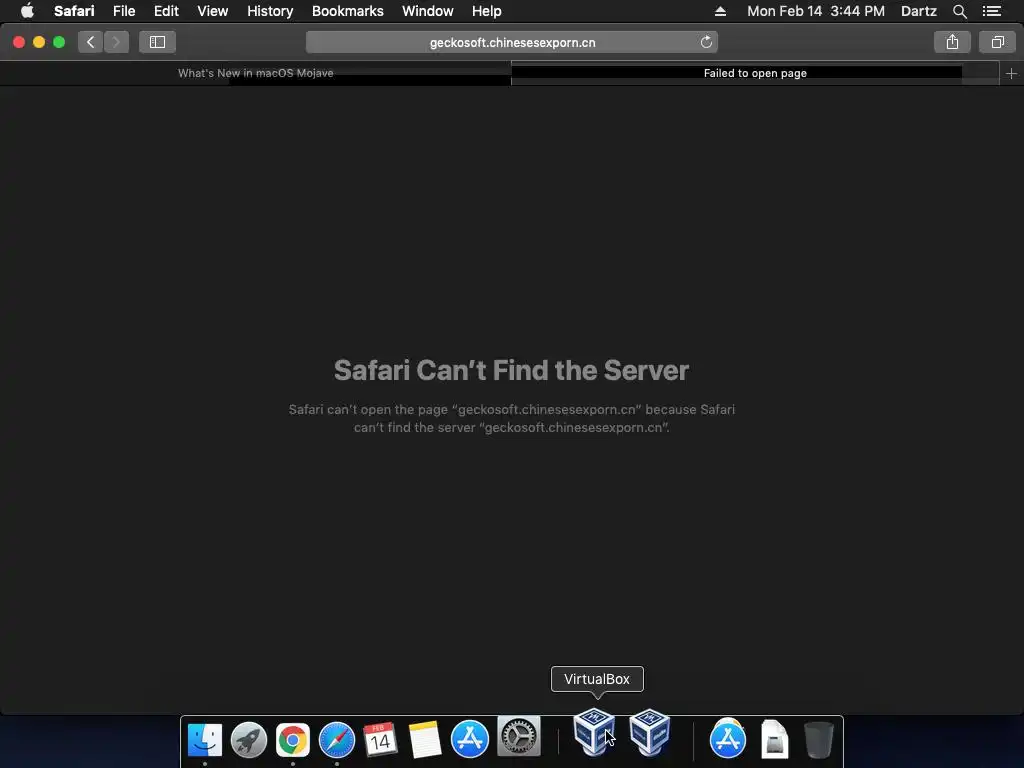
Task: Click the eject icon in menu bar
Action: pos(720,11)
